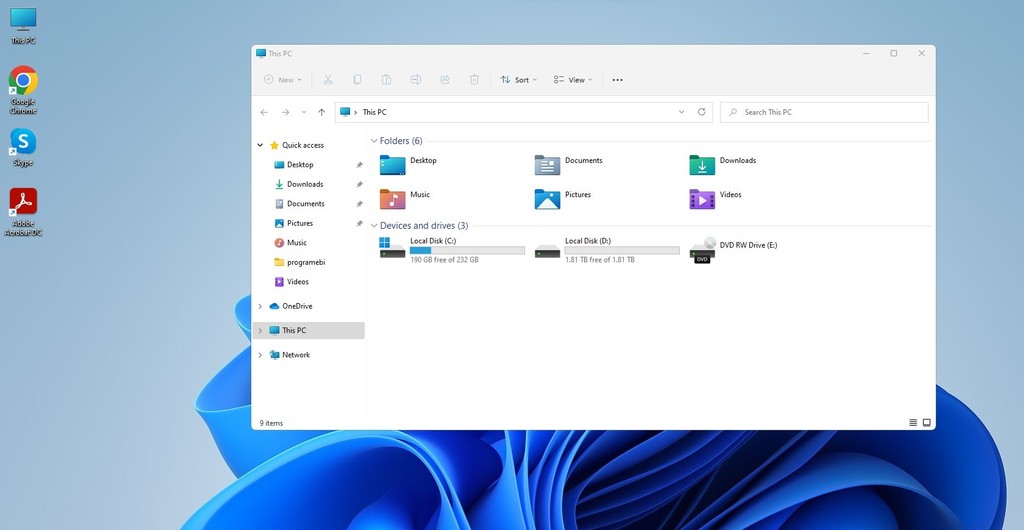Go back using the left arrow
Screen dimensions: 1024x530
pos(264,112)
